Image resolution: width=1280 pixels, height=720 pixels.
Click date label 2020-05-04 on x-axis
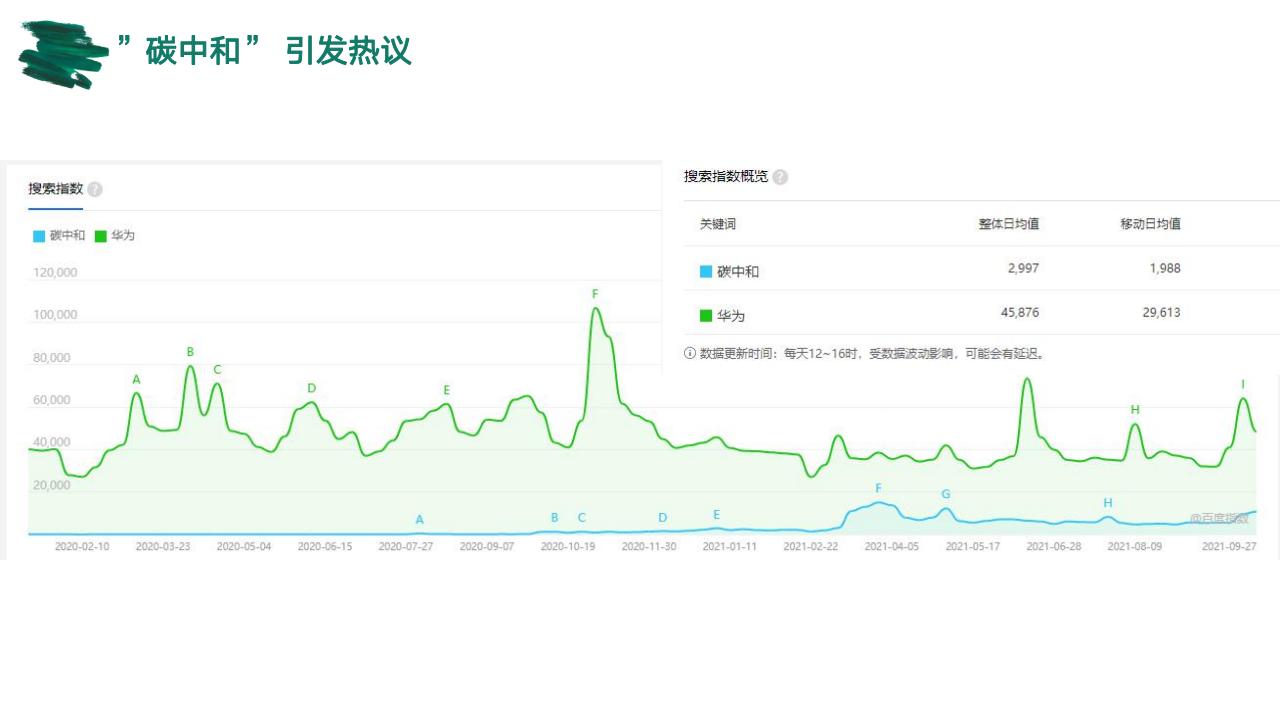tap(244, 547)
